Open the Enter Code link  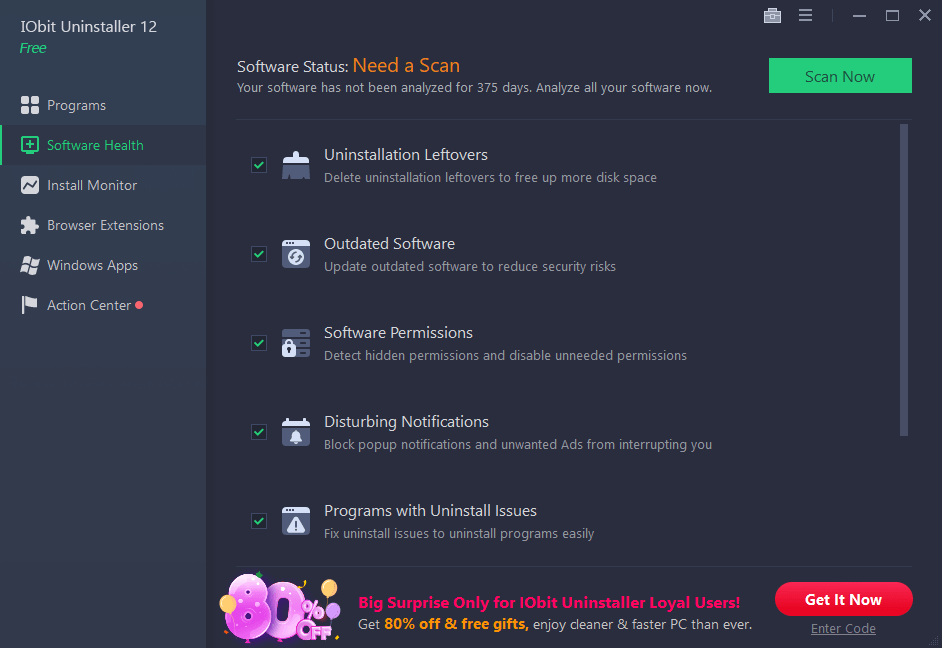[x=843, y=628]
